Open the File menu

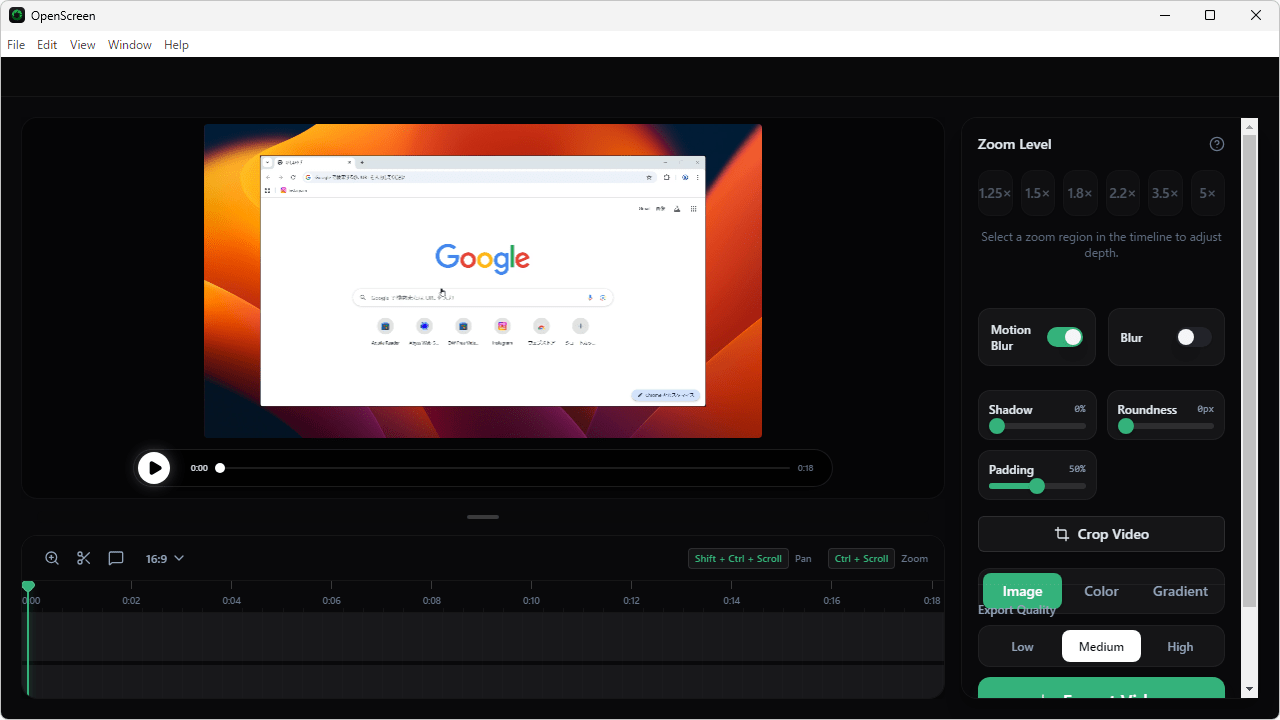pos(15,44)
